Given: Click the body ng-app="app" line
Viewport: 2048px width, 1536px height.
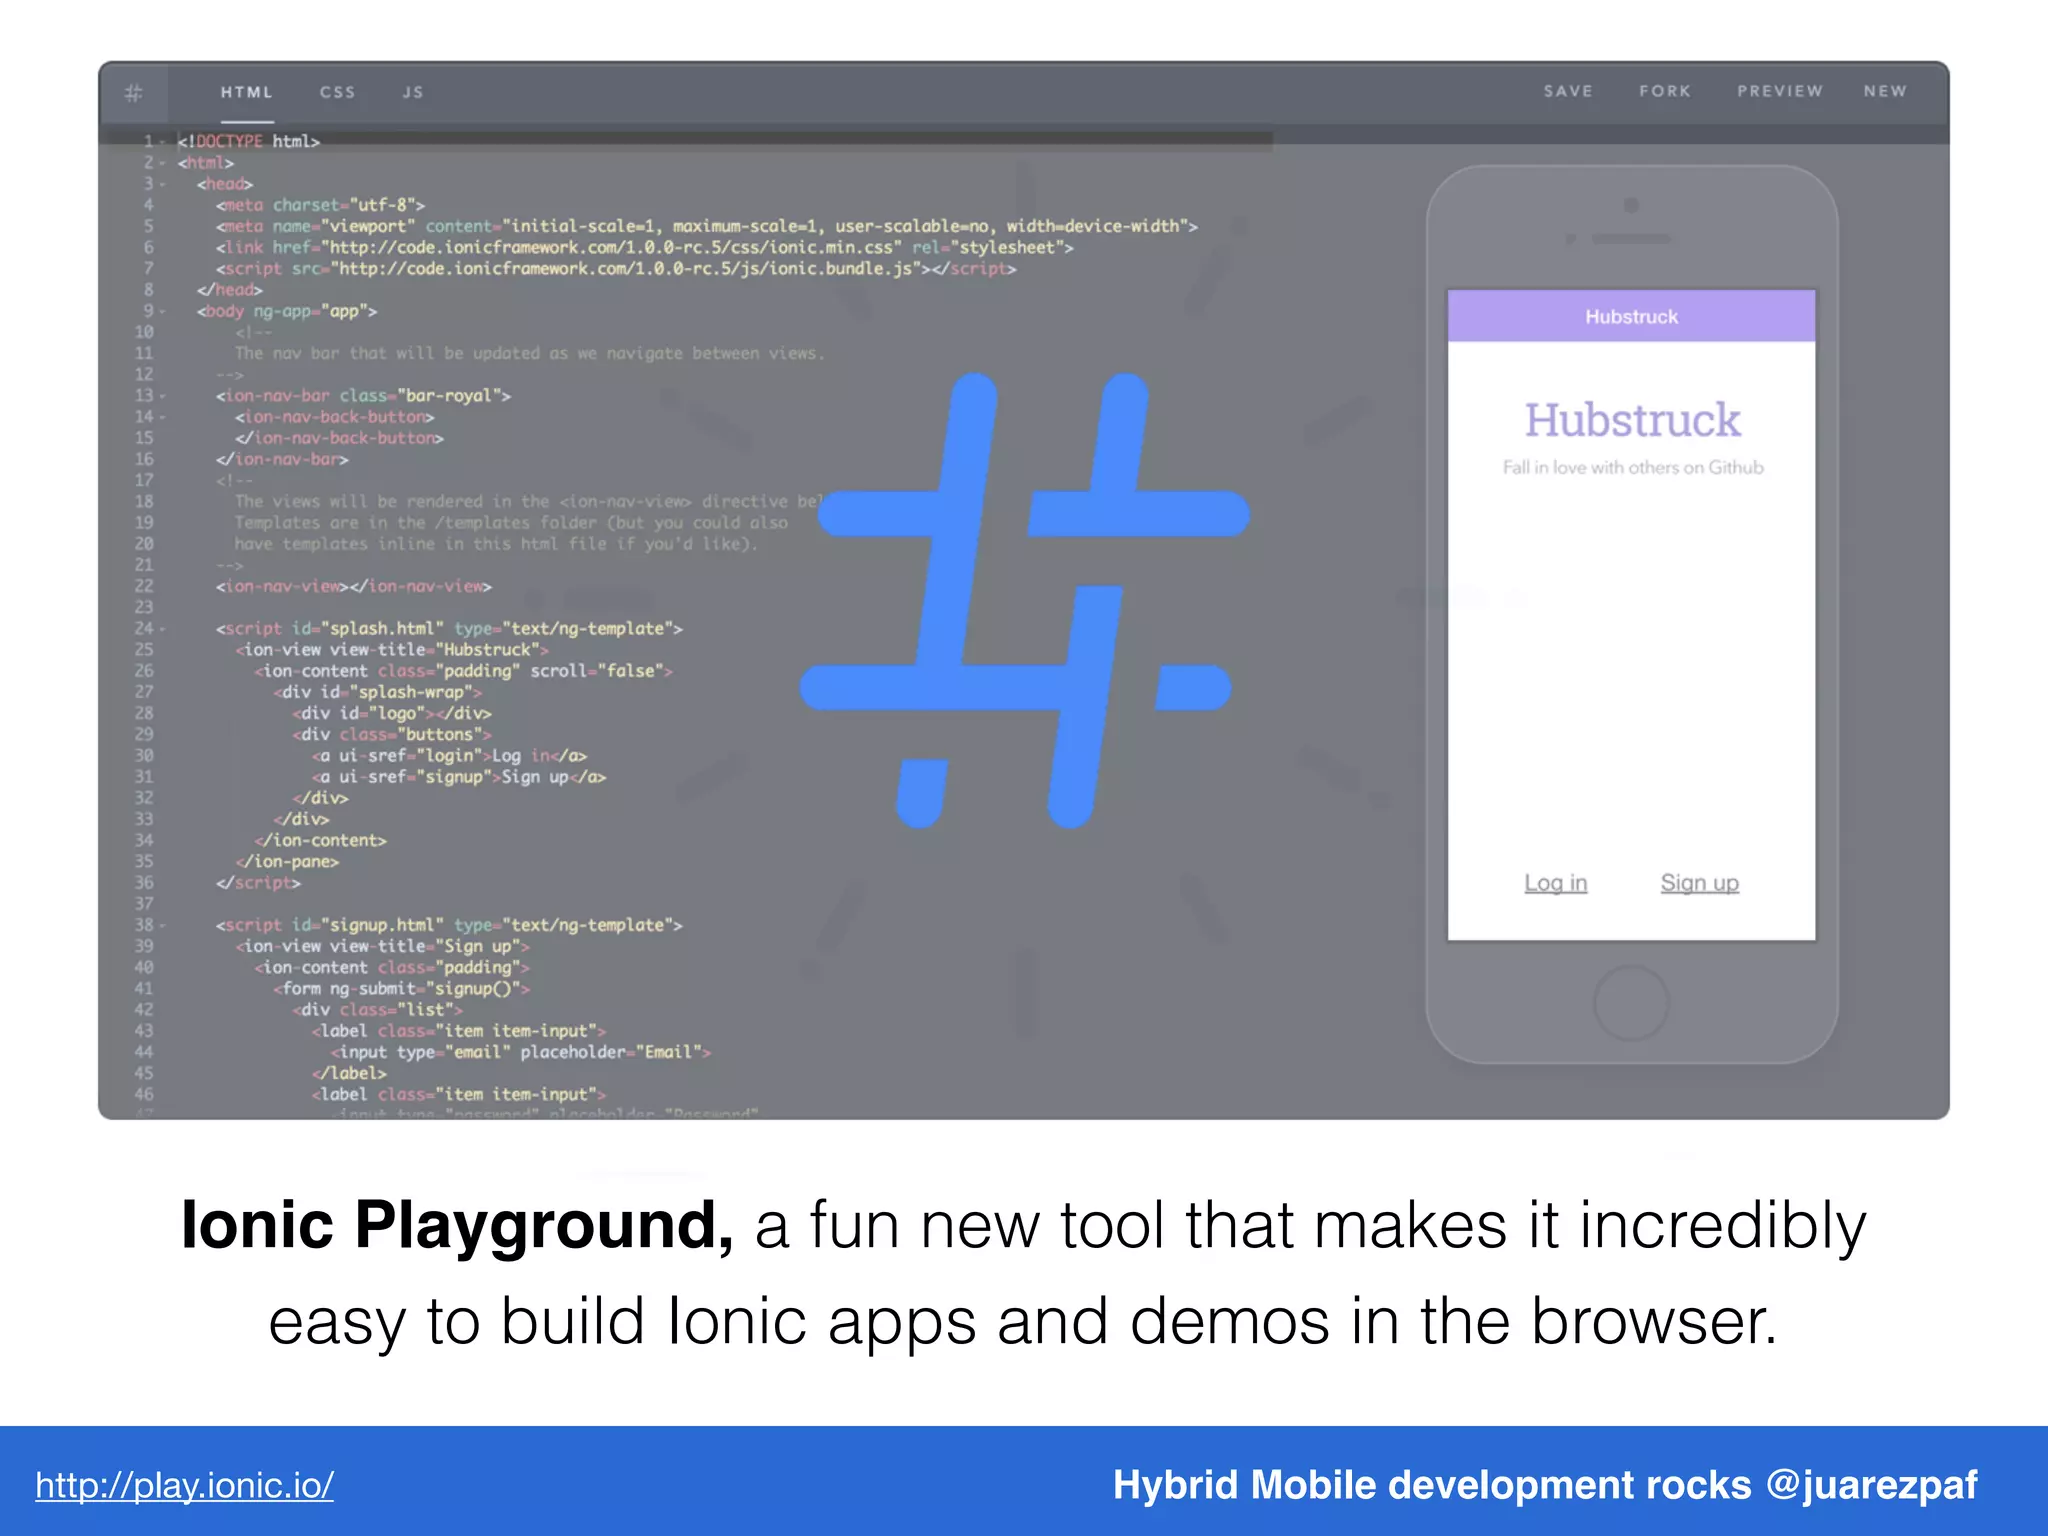Looking at the screenshot, I should point(287,311).
